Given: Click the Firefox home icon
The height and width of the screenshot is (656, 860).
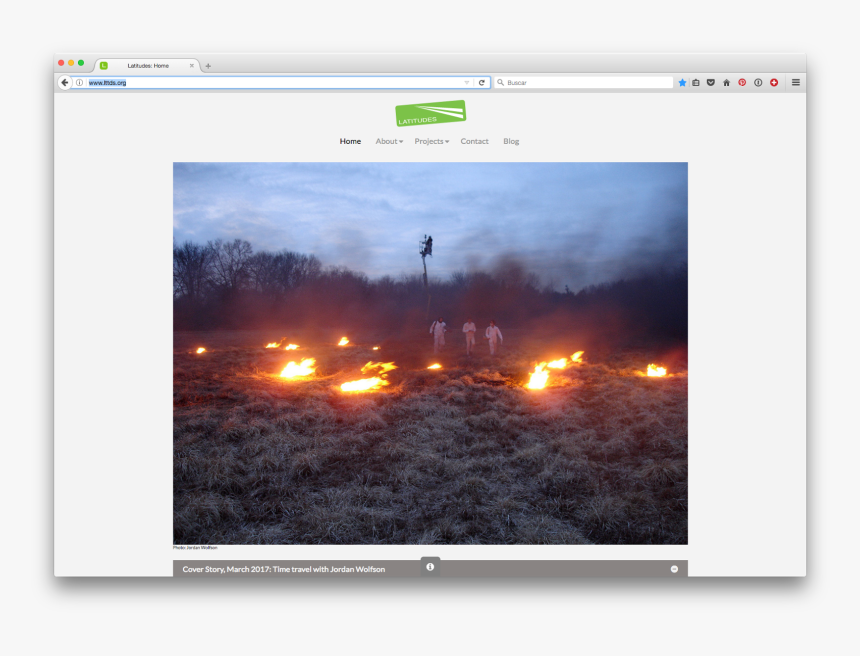Looking at the screenshot, I should tap(726, 82).
